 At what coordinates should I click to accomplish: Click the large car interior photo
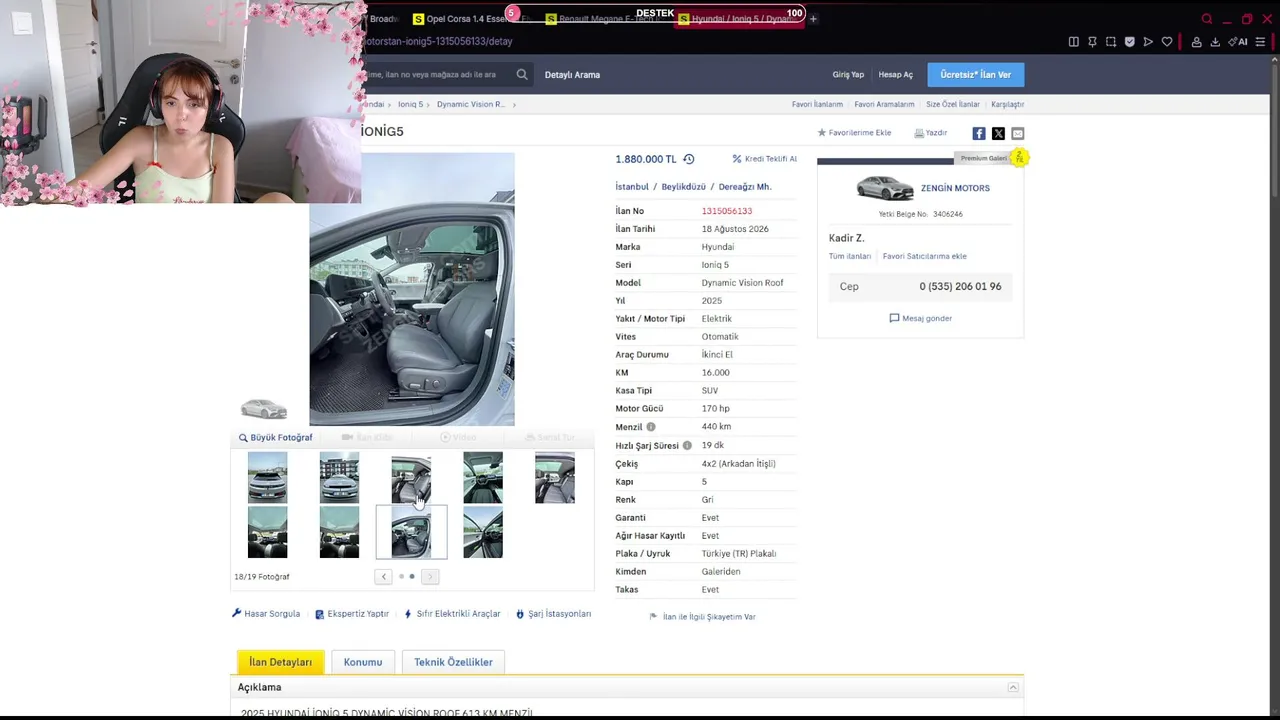(412, 289)
